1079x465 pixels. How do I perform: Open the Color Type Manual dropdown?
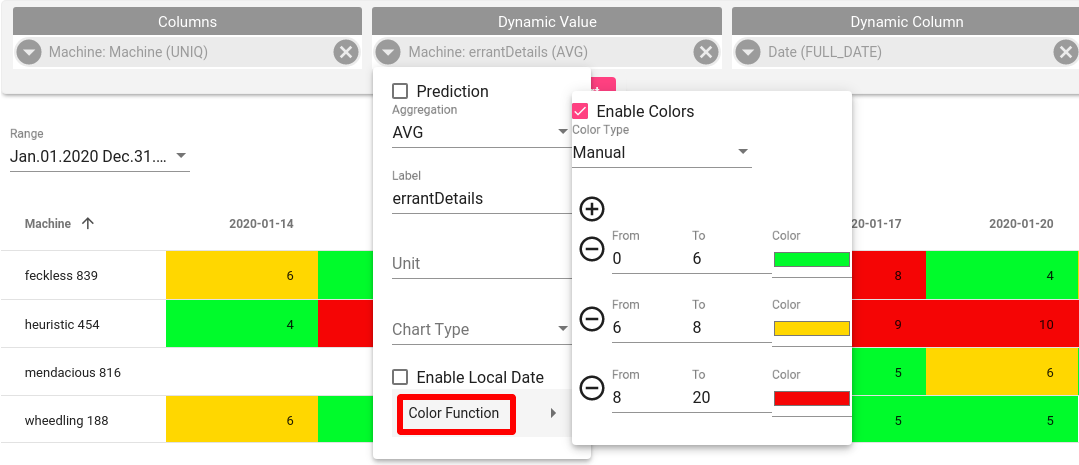(662, 153)
